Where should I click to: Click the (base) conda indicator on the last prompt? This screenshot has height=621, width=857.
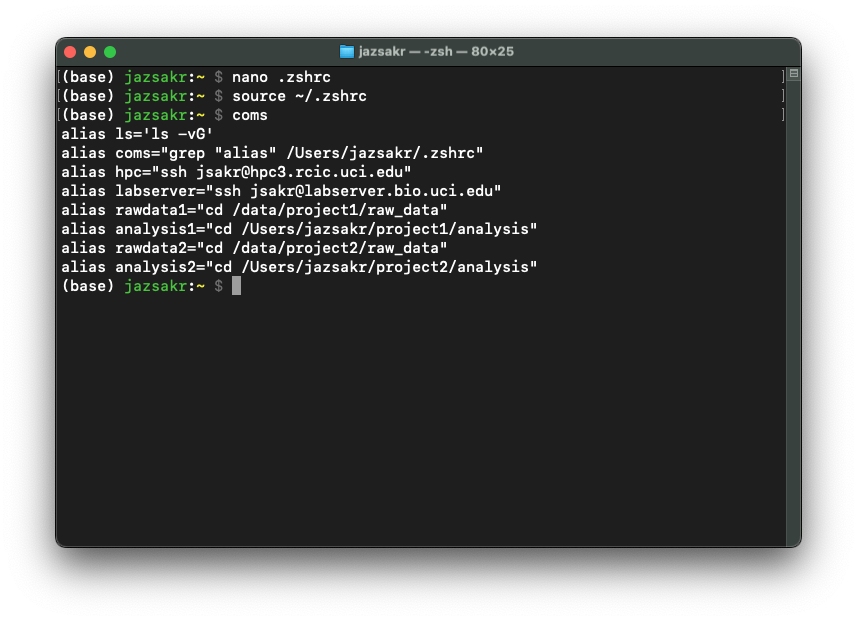point(89,285)
